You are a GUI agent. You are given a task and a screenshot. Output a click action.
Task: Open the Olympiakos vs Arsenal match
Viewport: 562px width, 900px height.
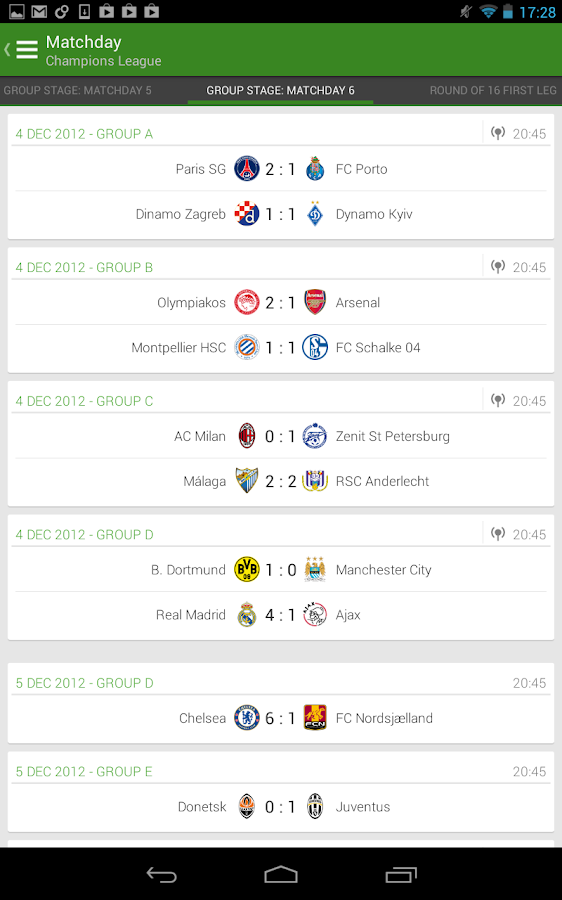[281, 302]
